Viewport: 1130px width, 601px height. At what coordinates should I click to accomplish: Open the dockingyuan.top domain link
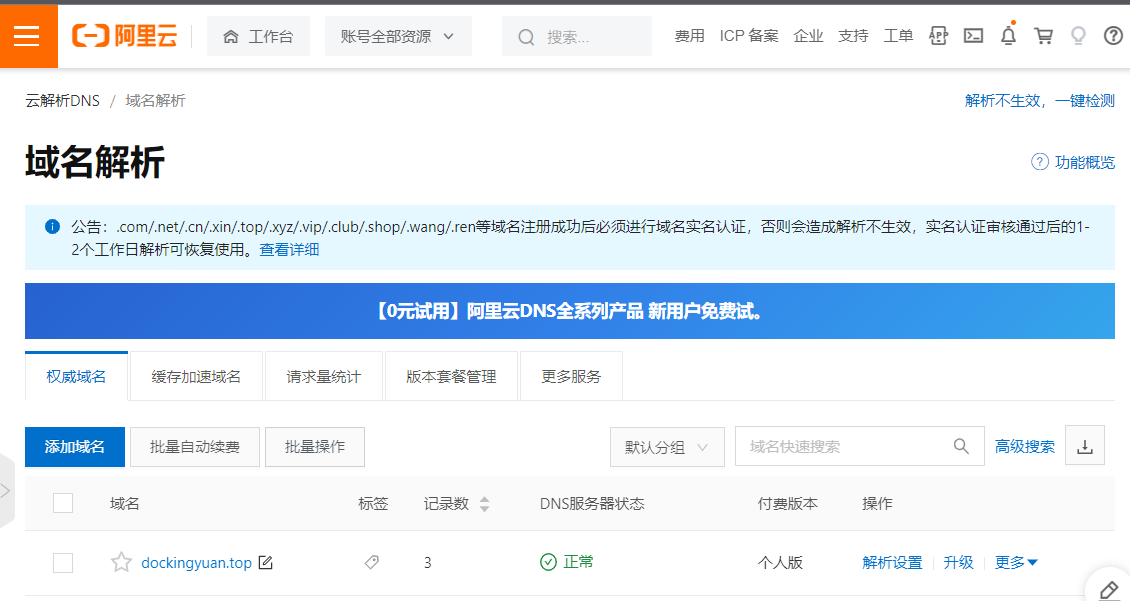(196, 563)
